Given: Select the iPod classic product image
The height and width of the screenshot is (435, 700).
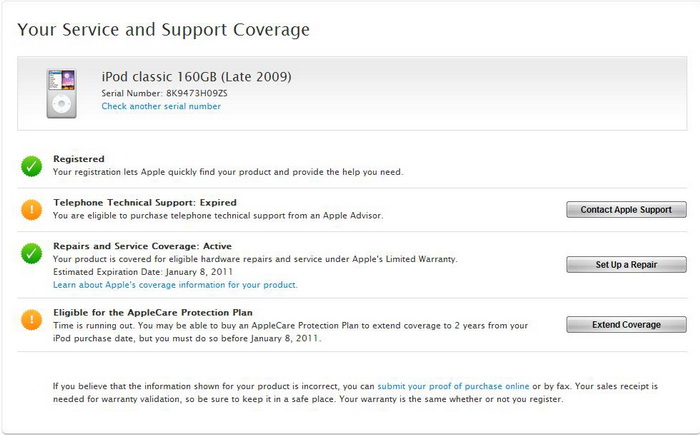Looking at the screenshot, I should pos(62,93).
